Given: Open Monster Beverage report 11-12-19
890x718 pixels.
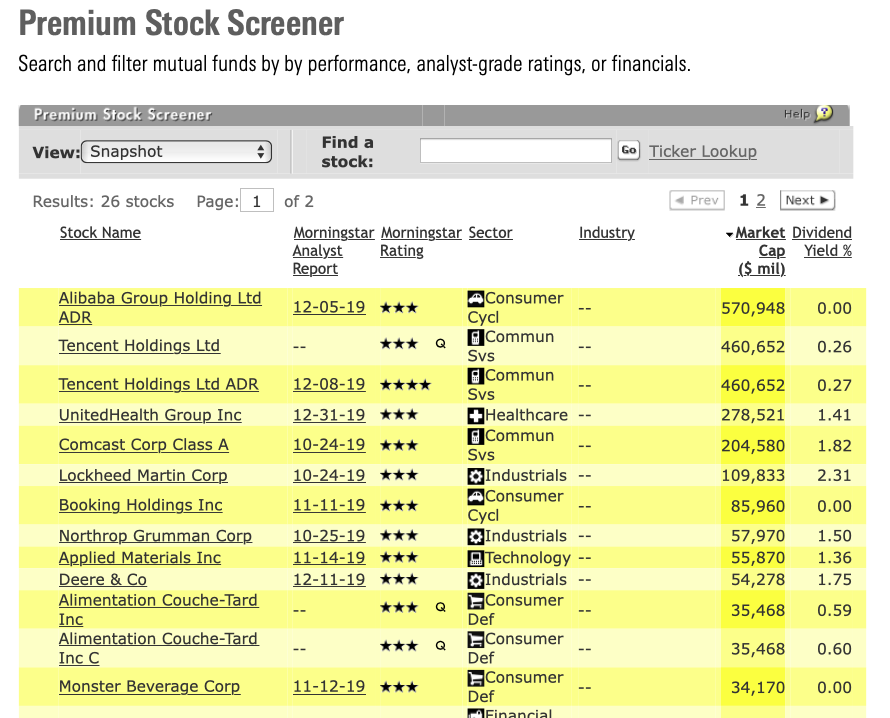Looking at the screenshot, I should [329, 687].
